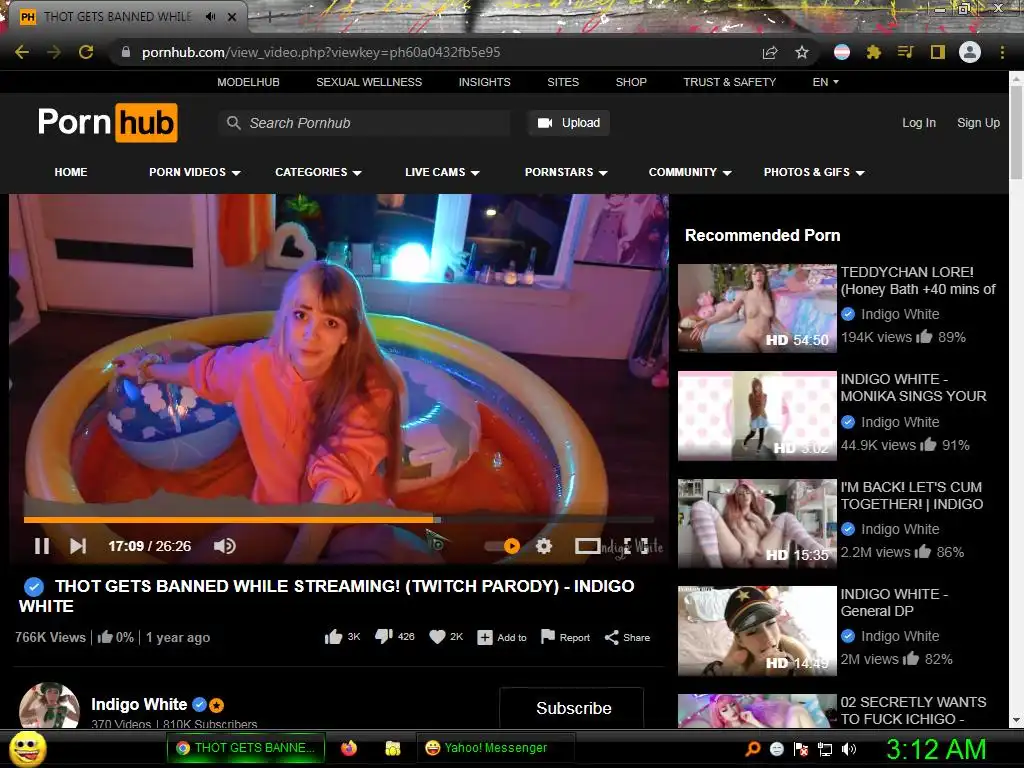Switch to Yahoo! Messenger taskbar item
Image resolution: width=1024 pixels, height=768 pixels.
tap(496, 748)
